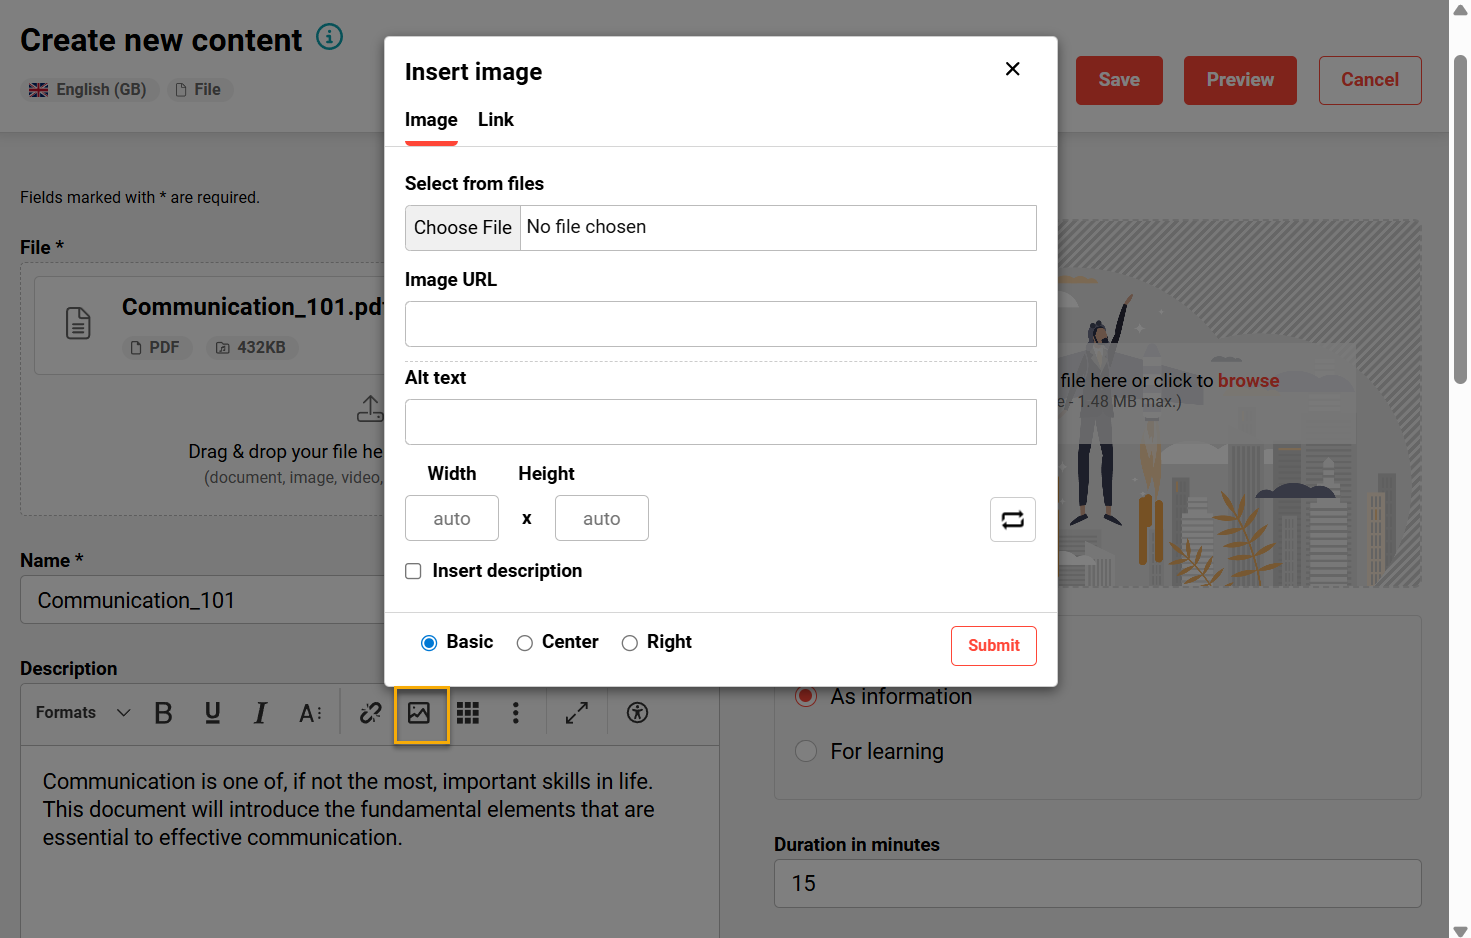Click the insert link icon in editor toolbar
This screenshot has width=1471, height=938.
(370, 712)
